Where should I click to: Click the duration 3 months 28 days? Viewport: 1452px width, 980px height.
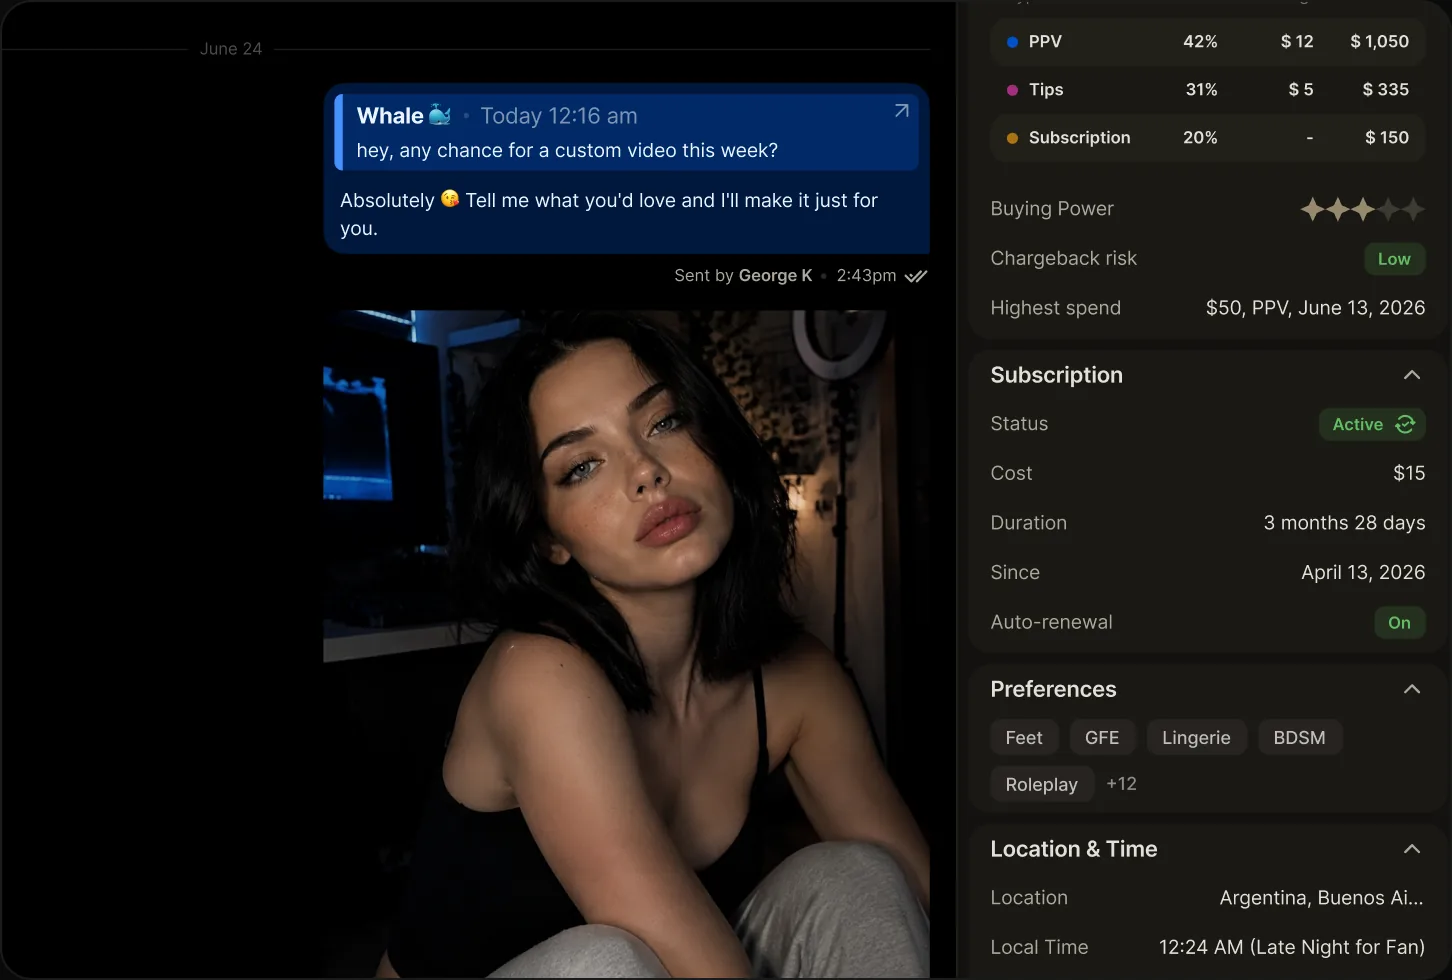(1344, 523)
